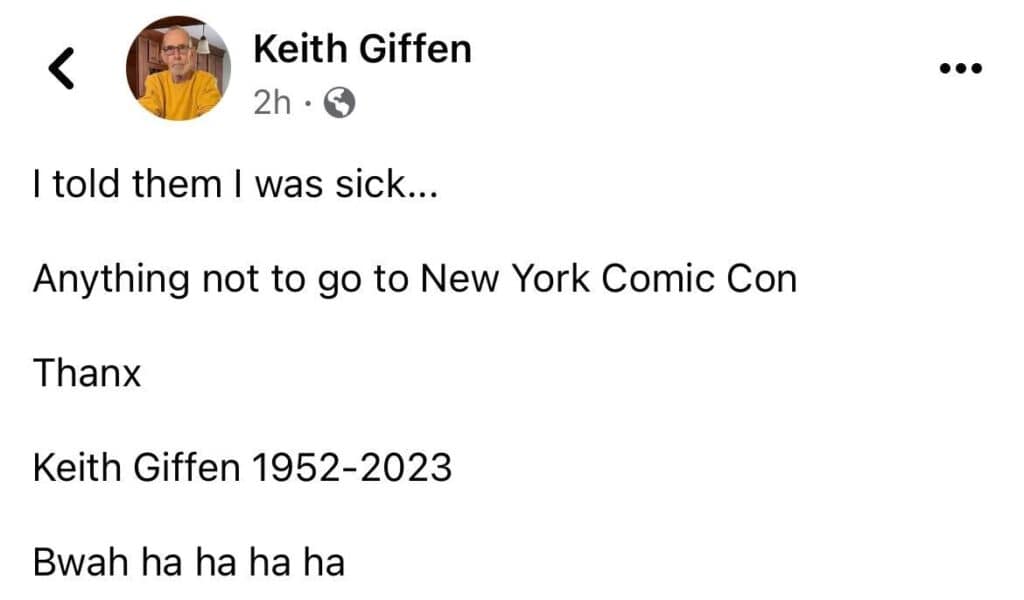Open the post options via three-dot icon
This screenshot has height=600, width=1024.
[x=961, y=67]
